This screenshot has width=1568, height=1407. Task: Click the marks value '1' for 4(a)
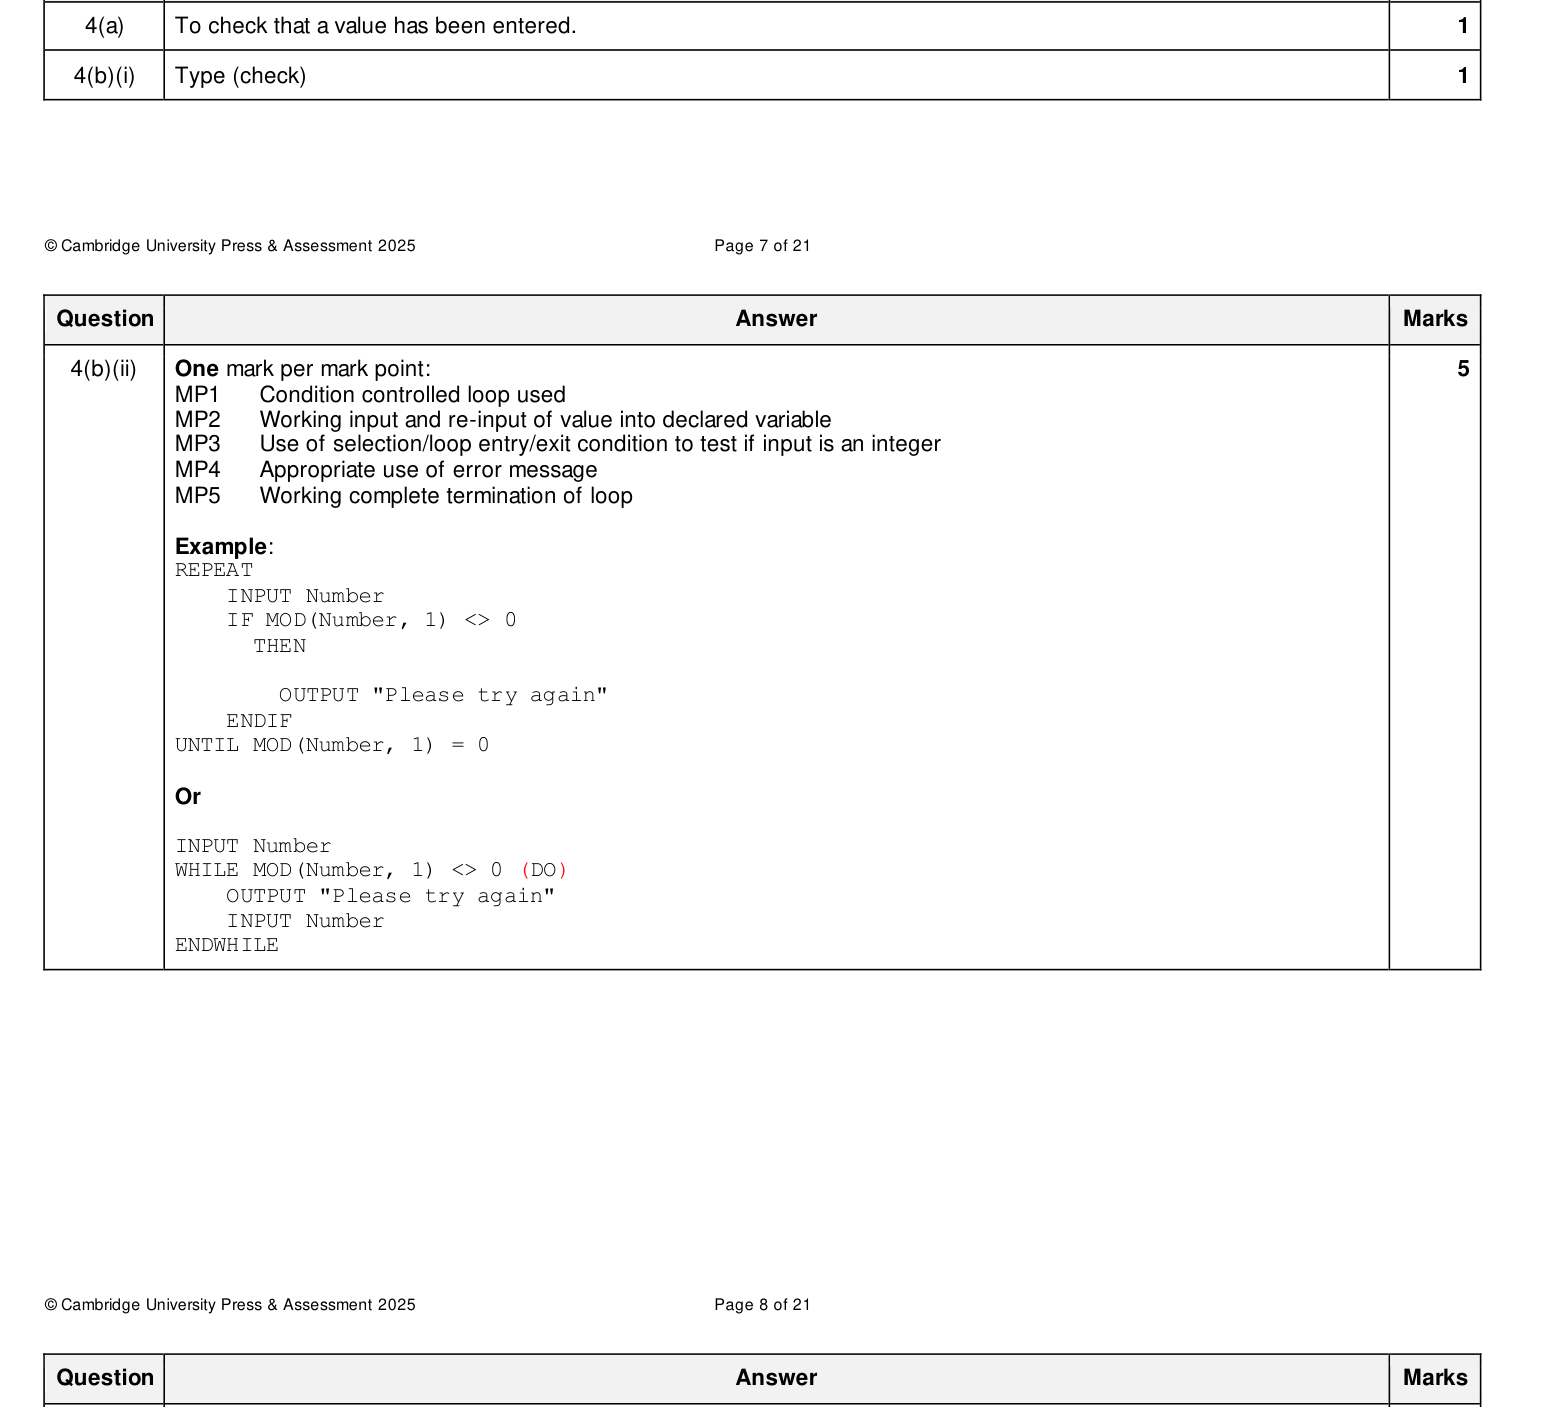point(1463,26)
